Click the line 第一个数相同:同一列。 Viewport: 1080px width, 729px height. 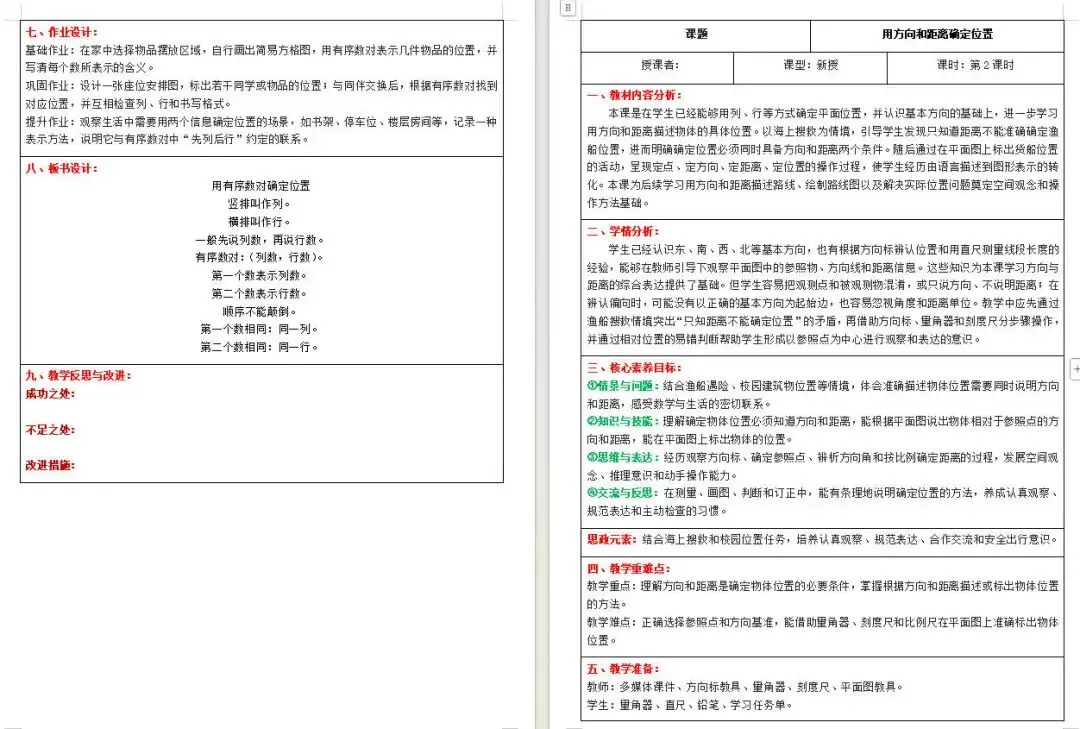(x=259, y=329)
